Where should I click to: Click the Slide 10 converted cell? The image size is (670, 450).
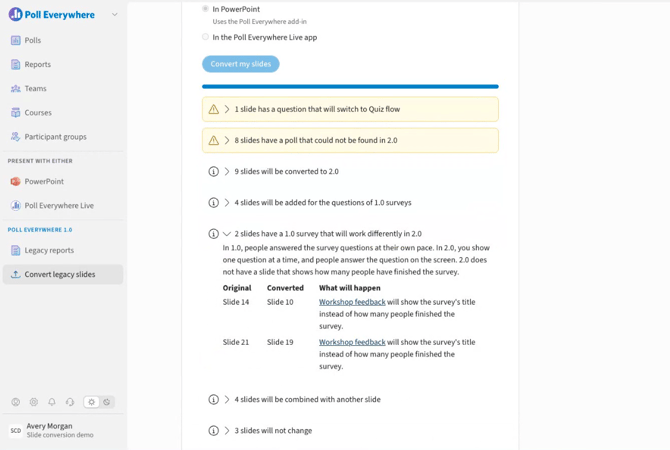click(280, 302)
